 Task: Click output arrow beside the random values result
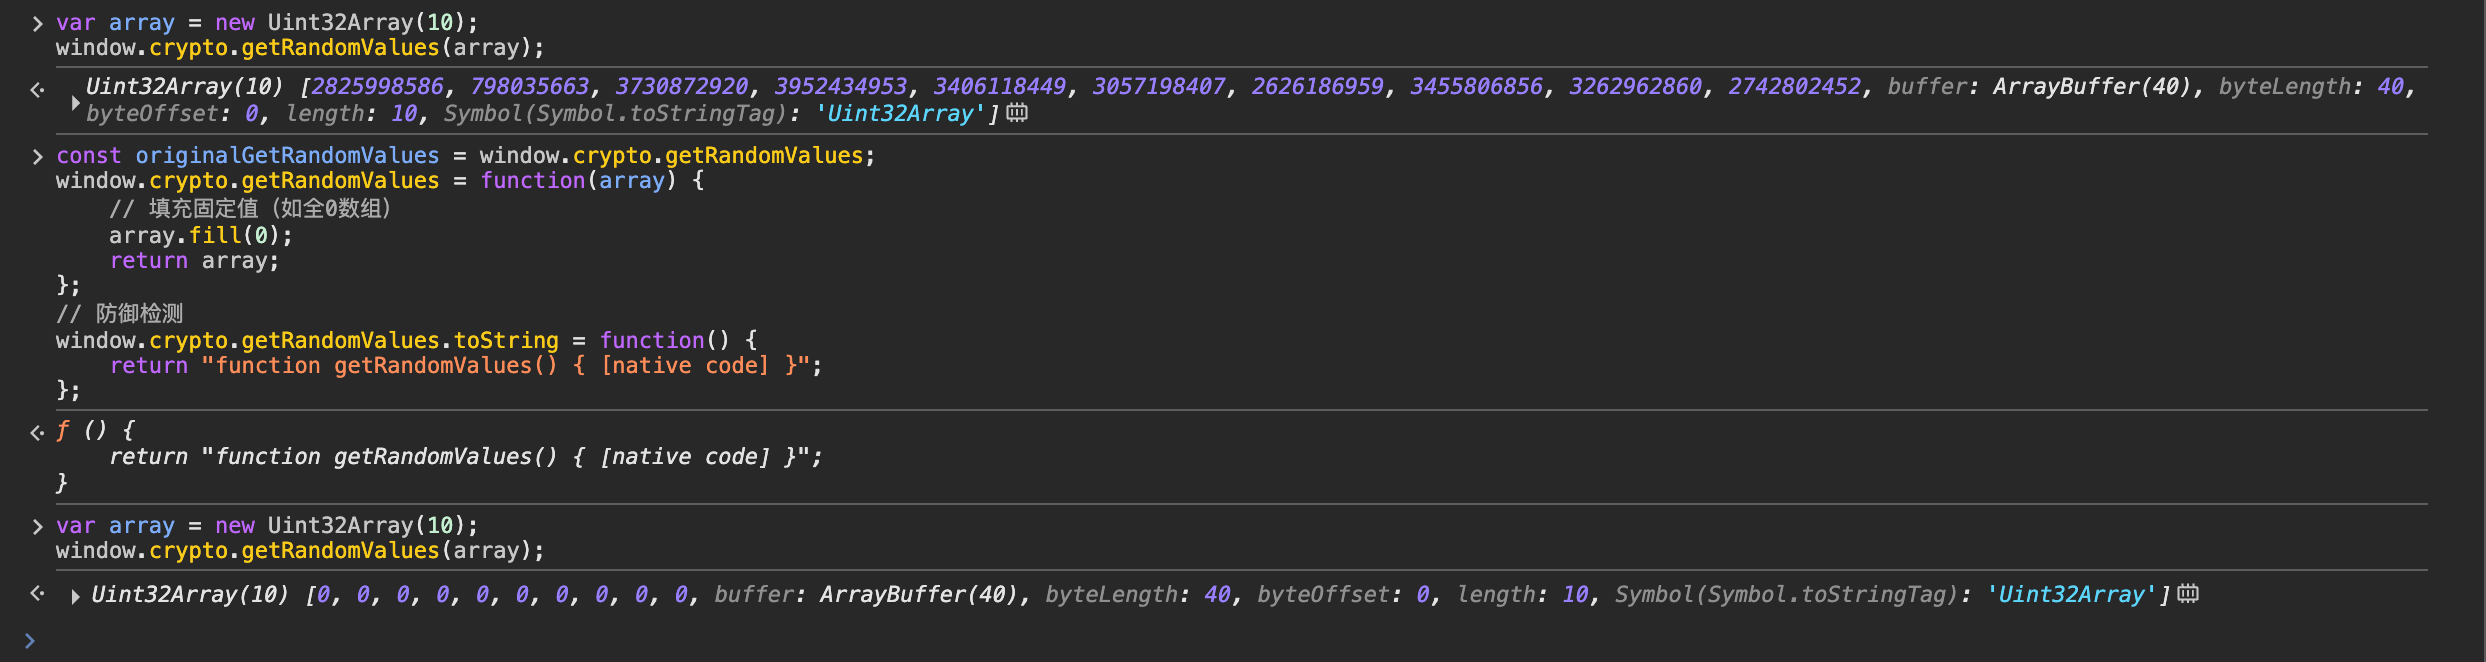[37, 90]
